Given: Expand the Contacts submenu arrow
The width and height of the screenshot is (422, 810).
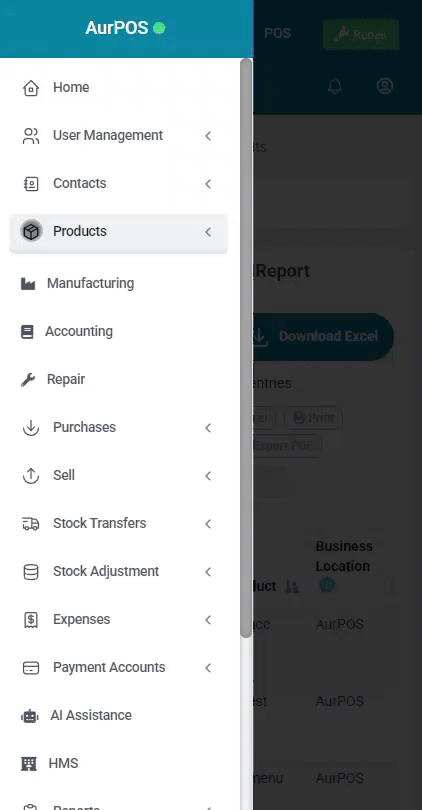Looking at the screenshot, I should point(208,184).
